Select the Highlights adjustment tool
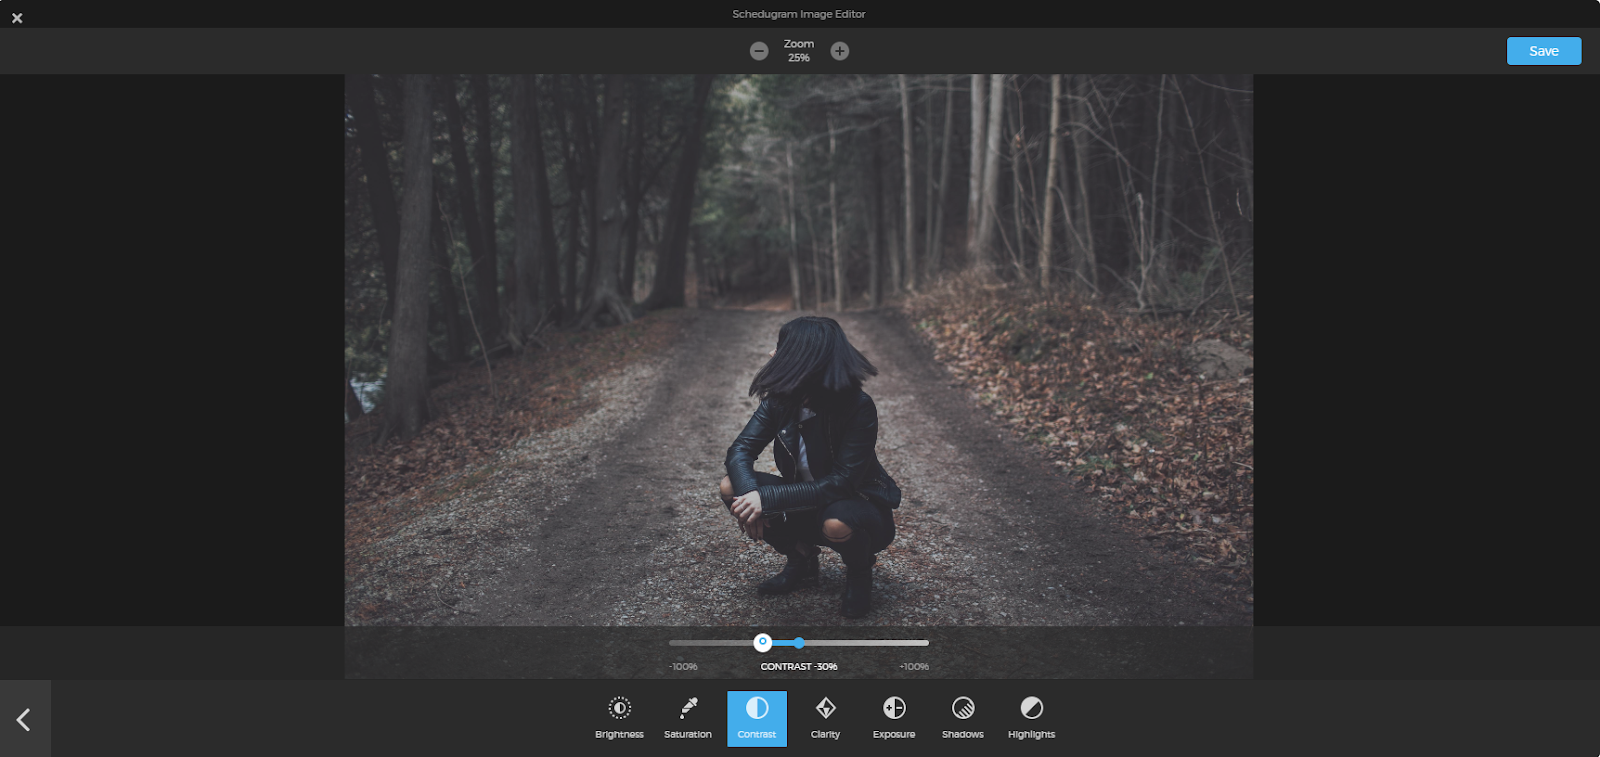This screenshot has height=757, width=1600. tap(1031, 718)
